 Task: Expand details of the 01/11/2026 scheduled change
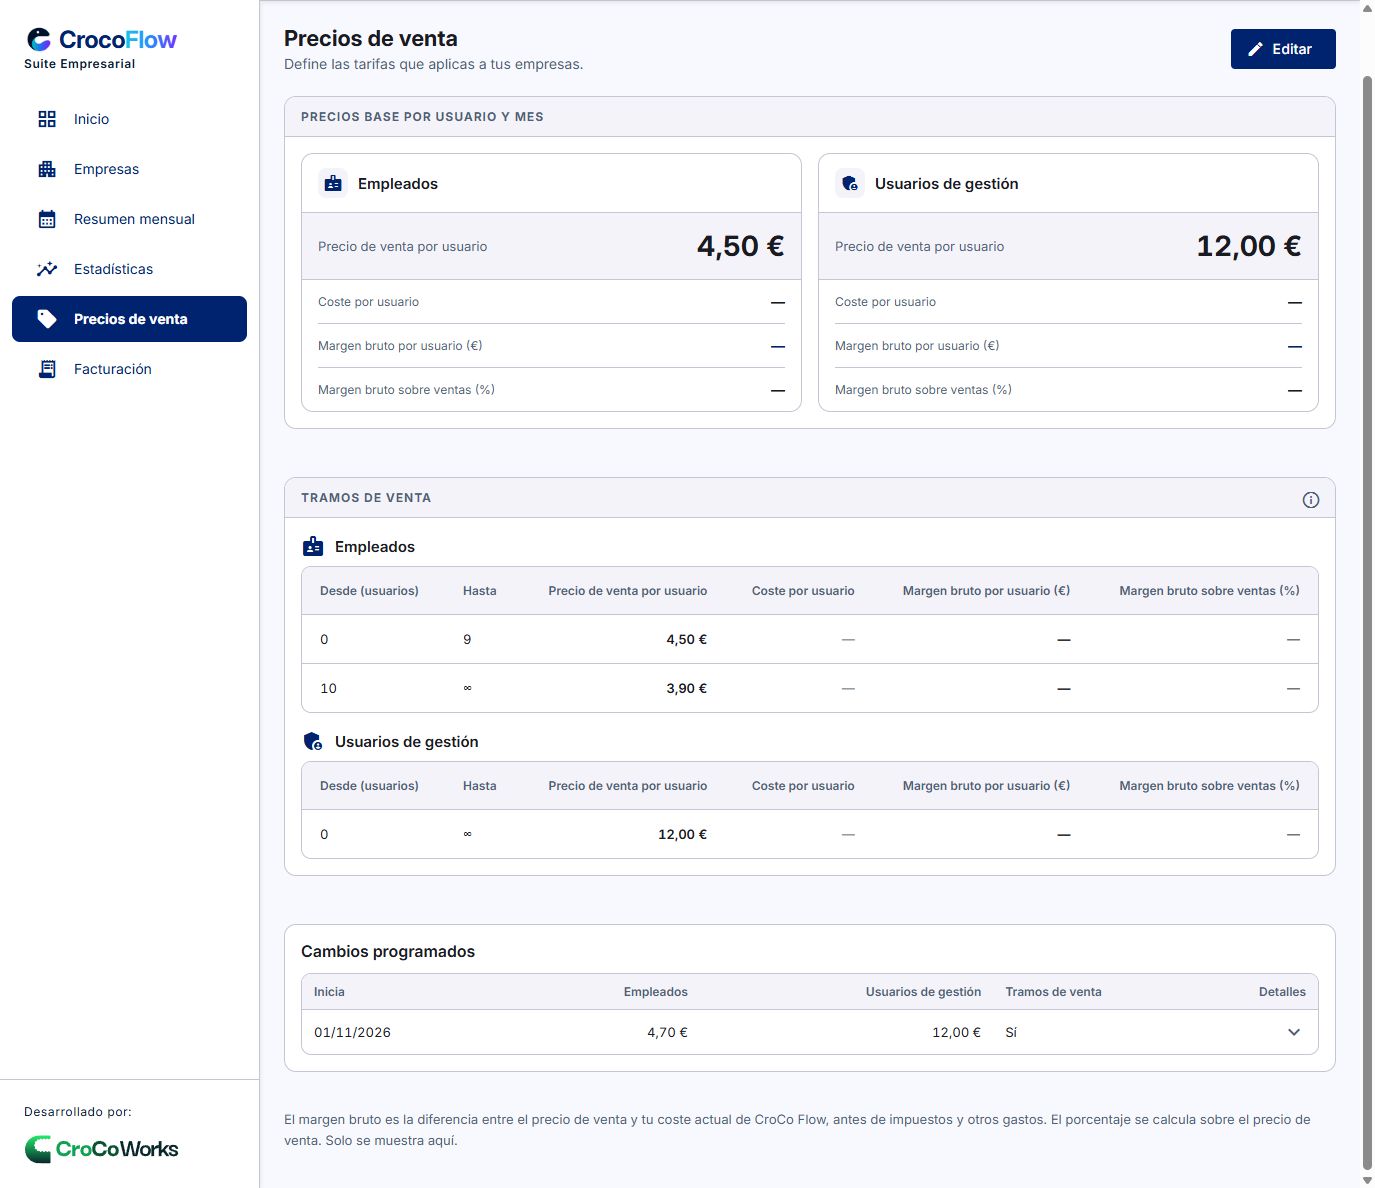pos(1294,1032)
